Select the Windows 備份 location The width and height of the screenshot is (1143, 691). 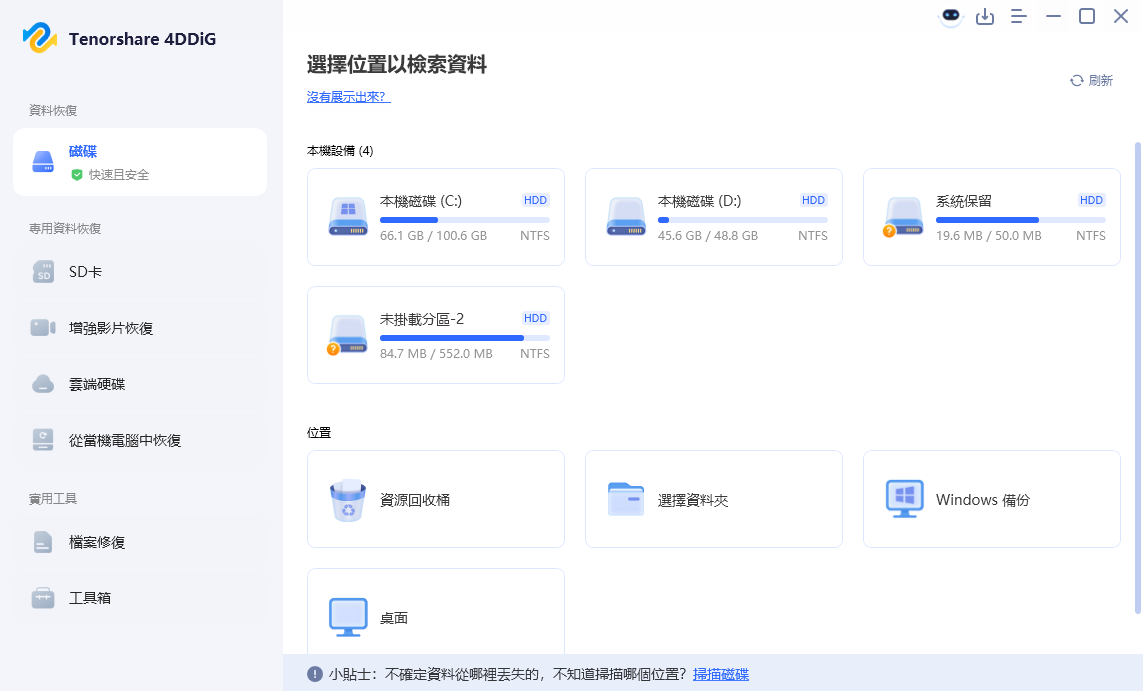point(991,499)
